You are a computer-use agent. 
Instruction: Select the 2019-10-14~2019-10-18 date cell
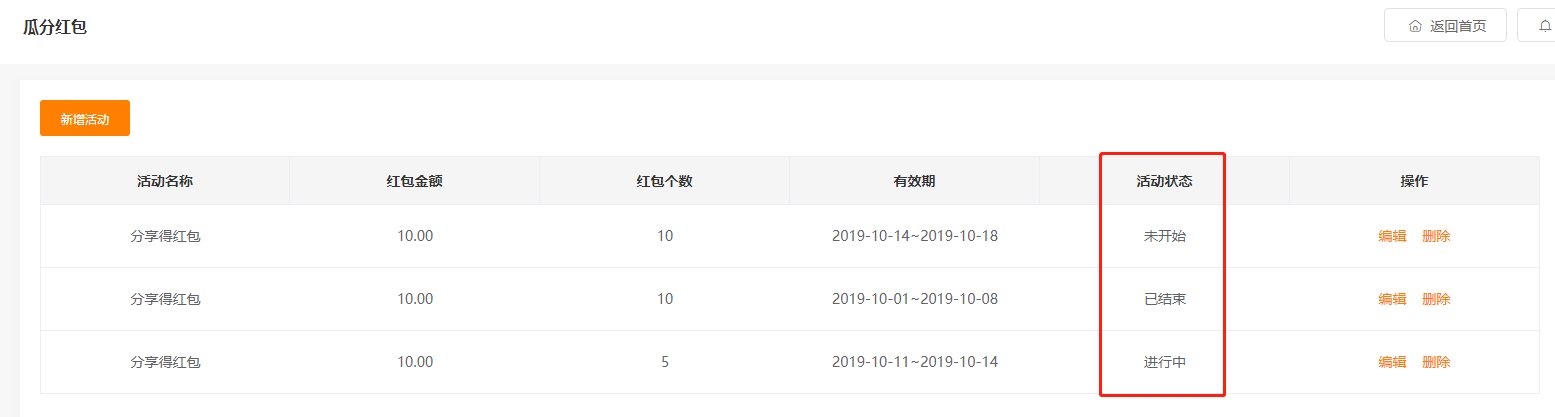[915, 236]
